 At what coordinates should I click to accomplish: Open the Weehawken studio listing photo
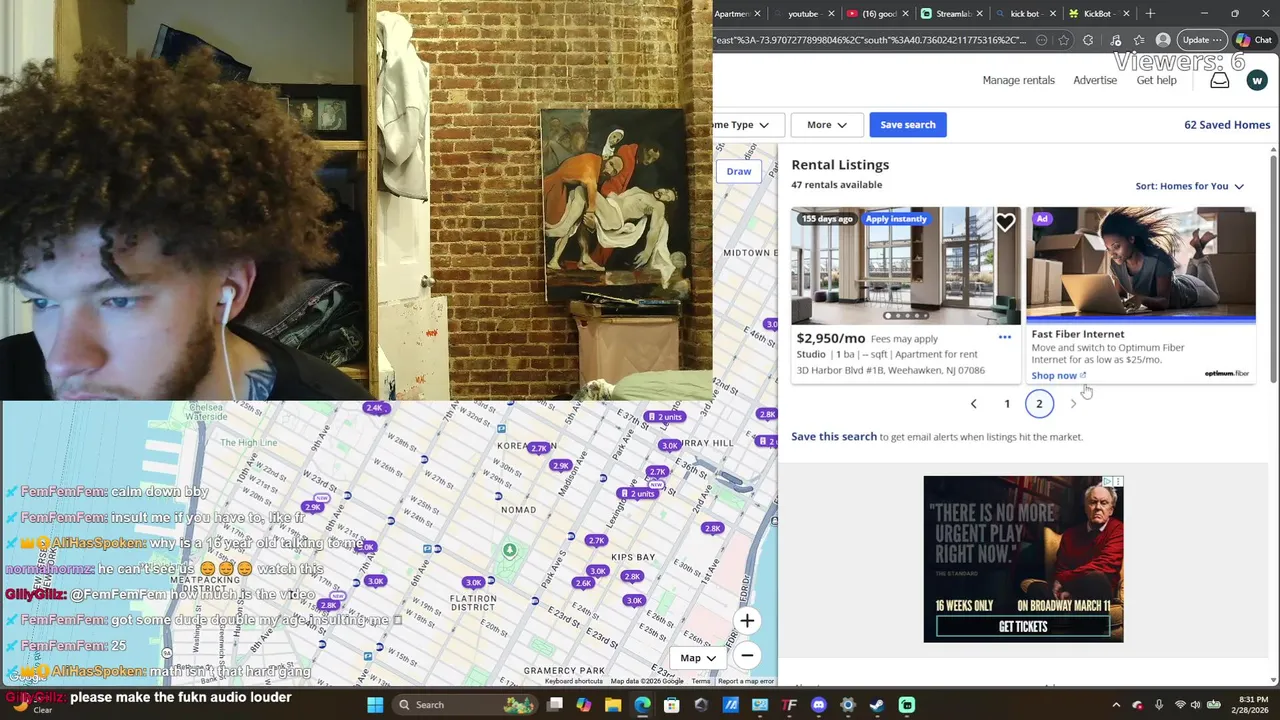pyautogui.click(x=906, y=266)
